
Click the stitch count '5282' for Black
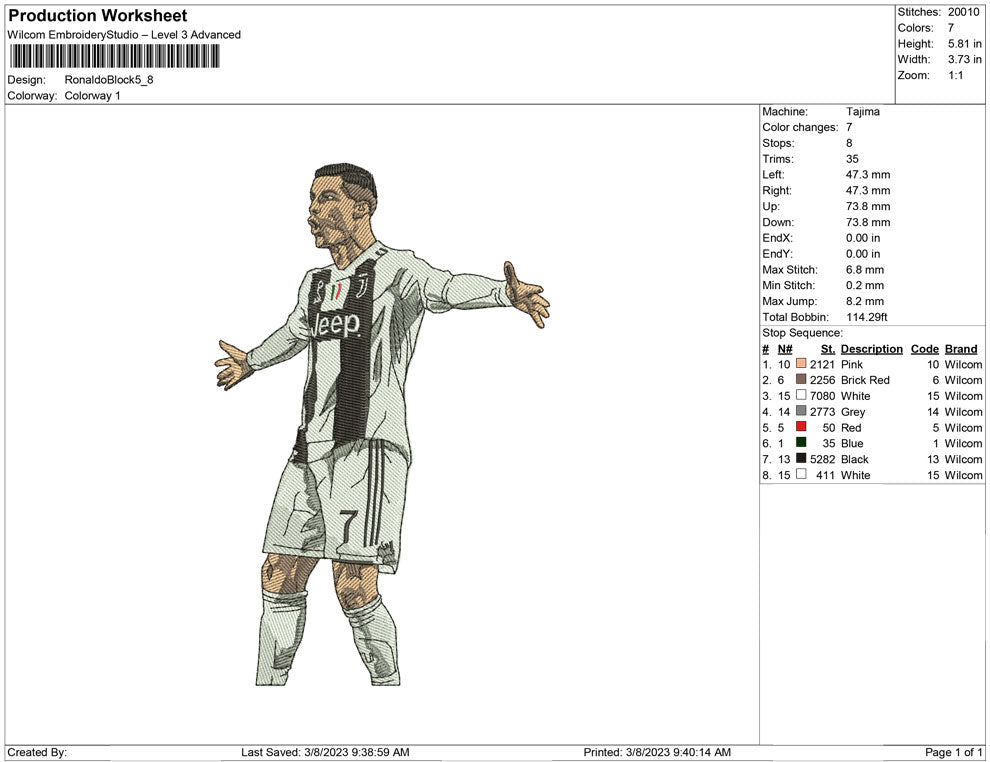click(x=823, y=459)
